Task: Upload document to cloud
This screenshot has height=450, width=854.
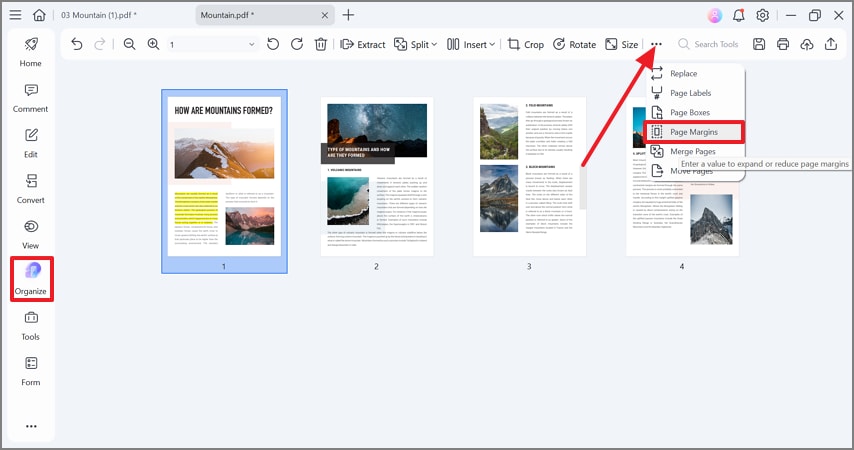Action: (x=807, y=44)
